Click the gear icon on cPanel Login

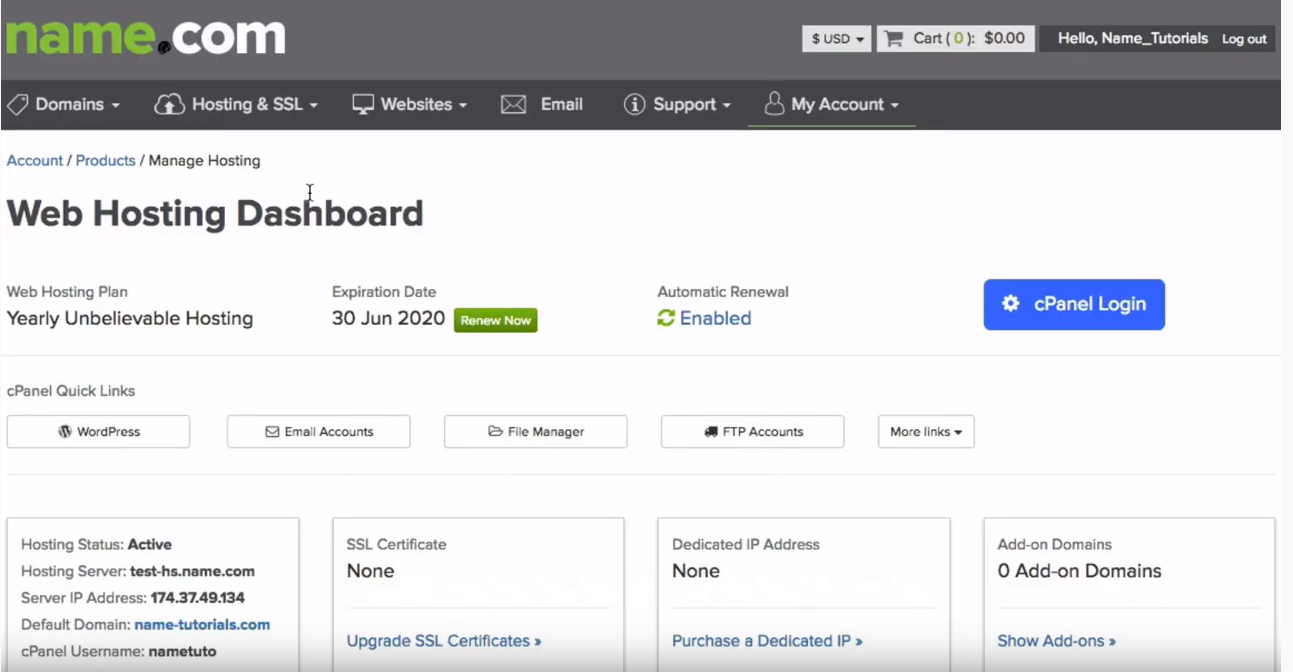(1011, 304)
